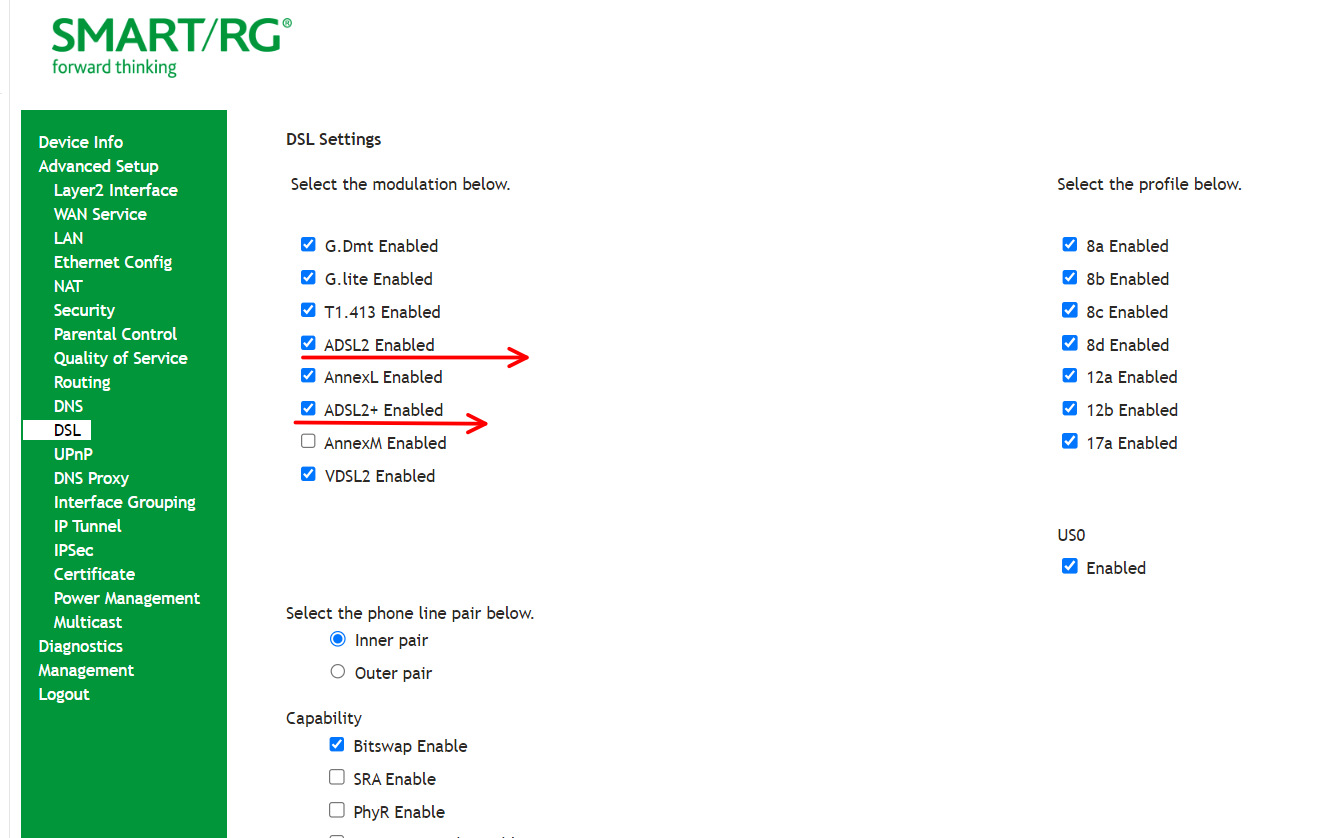The image size is (1318, 838).
Task: Enable AnnexM checkbox
Action: tap(308, 441)
